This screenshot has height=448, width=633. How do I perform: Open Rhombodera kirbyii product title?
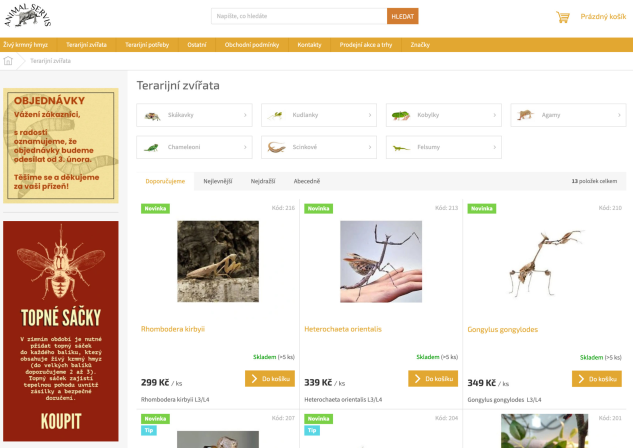point(173,329)
